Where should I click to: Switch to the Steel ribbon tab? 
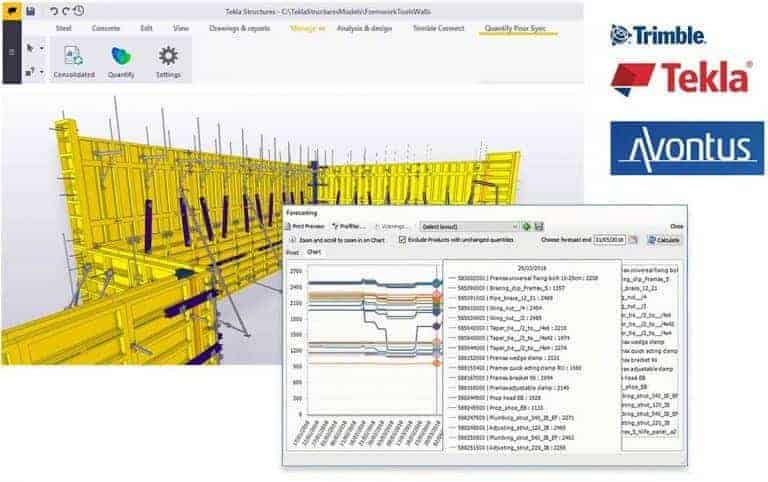pyautogui.click(x=64, y=28)
